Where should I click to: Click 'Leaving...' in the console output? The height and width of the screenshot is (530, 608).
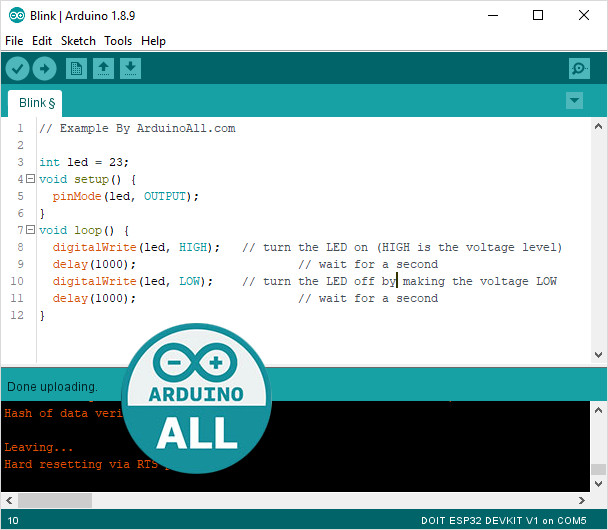[38, 447]
